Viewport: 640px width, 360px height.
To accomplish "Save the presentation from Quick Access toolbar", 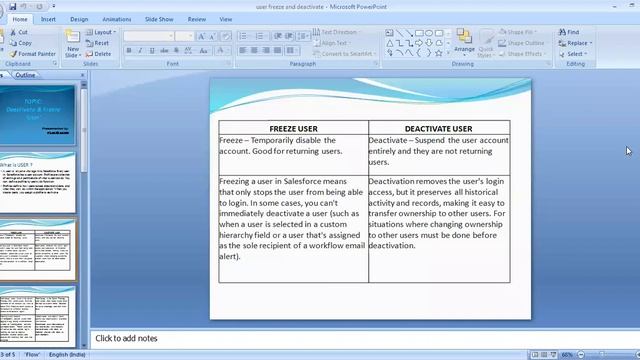I will [13, 7].
